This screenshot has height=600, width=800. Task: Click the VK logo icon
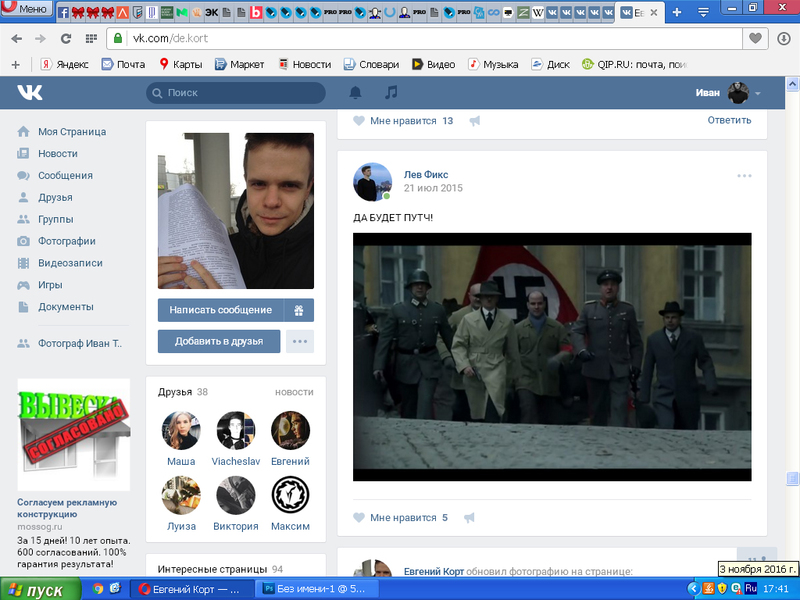click(30, 93)
